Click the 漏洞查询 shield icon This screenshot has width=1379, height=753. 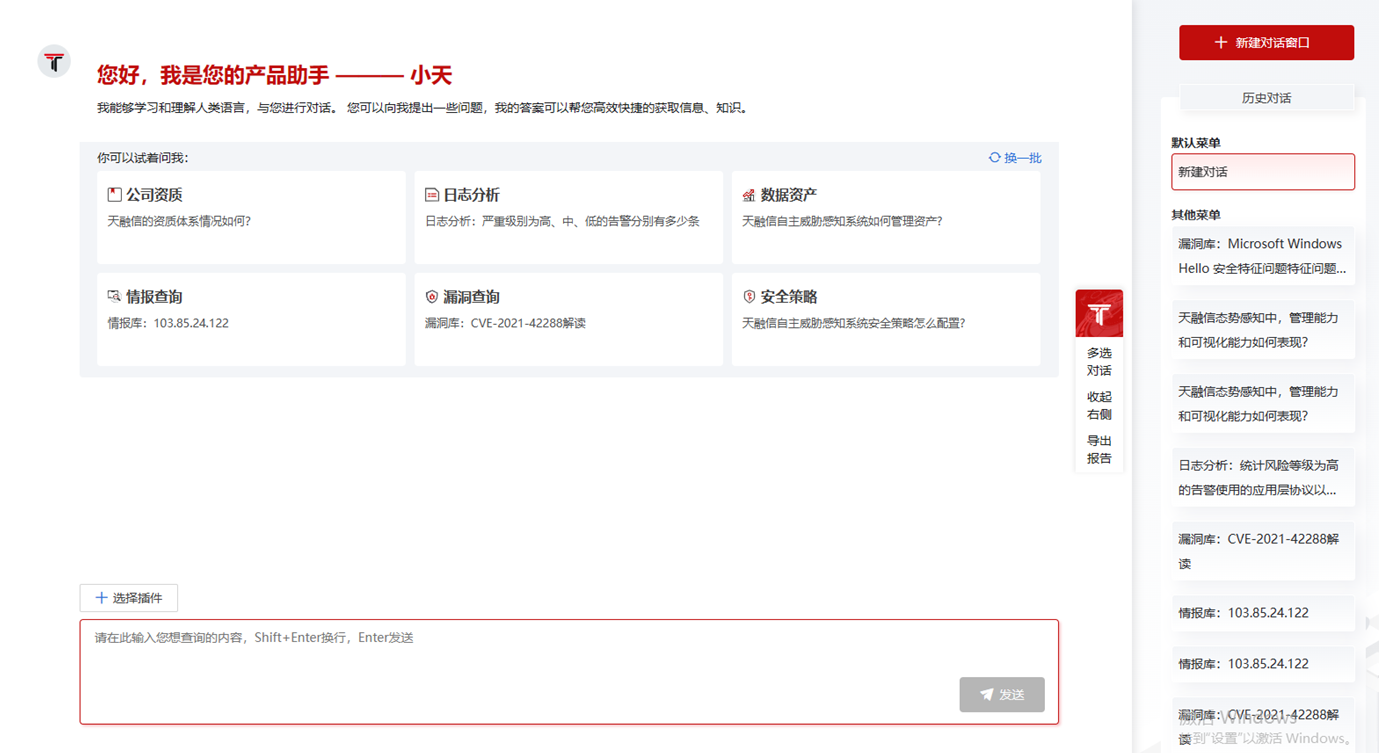click(432, 297)
